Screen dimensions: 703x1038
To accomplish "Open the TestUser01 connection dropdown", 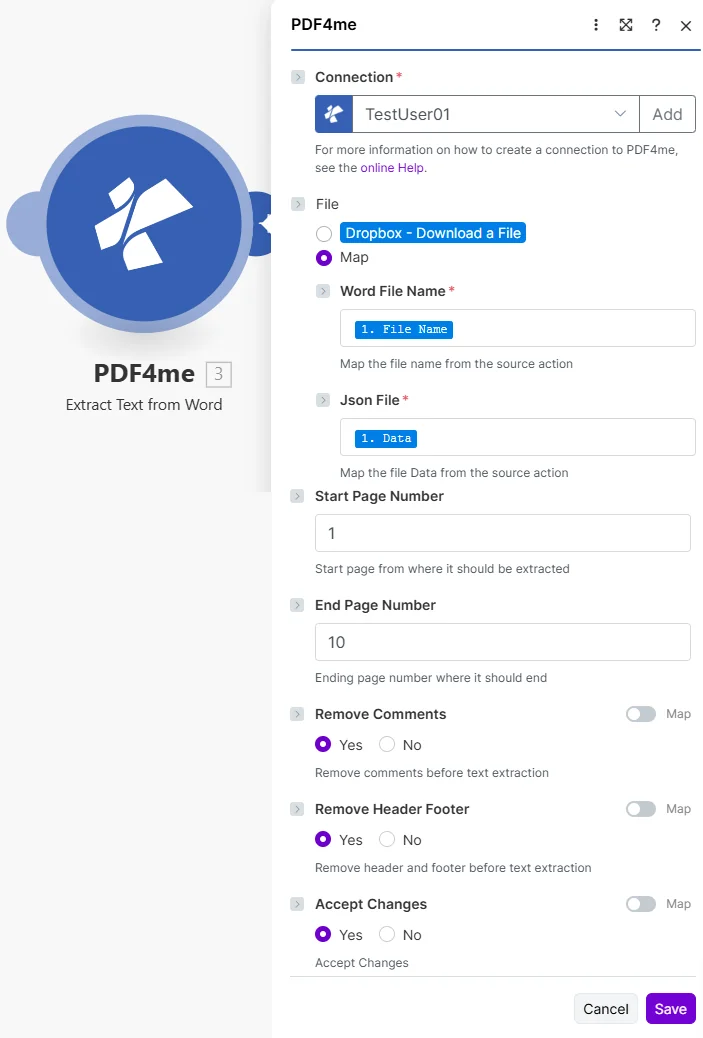I will [496, 115].
